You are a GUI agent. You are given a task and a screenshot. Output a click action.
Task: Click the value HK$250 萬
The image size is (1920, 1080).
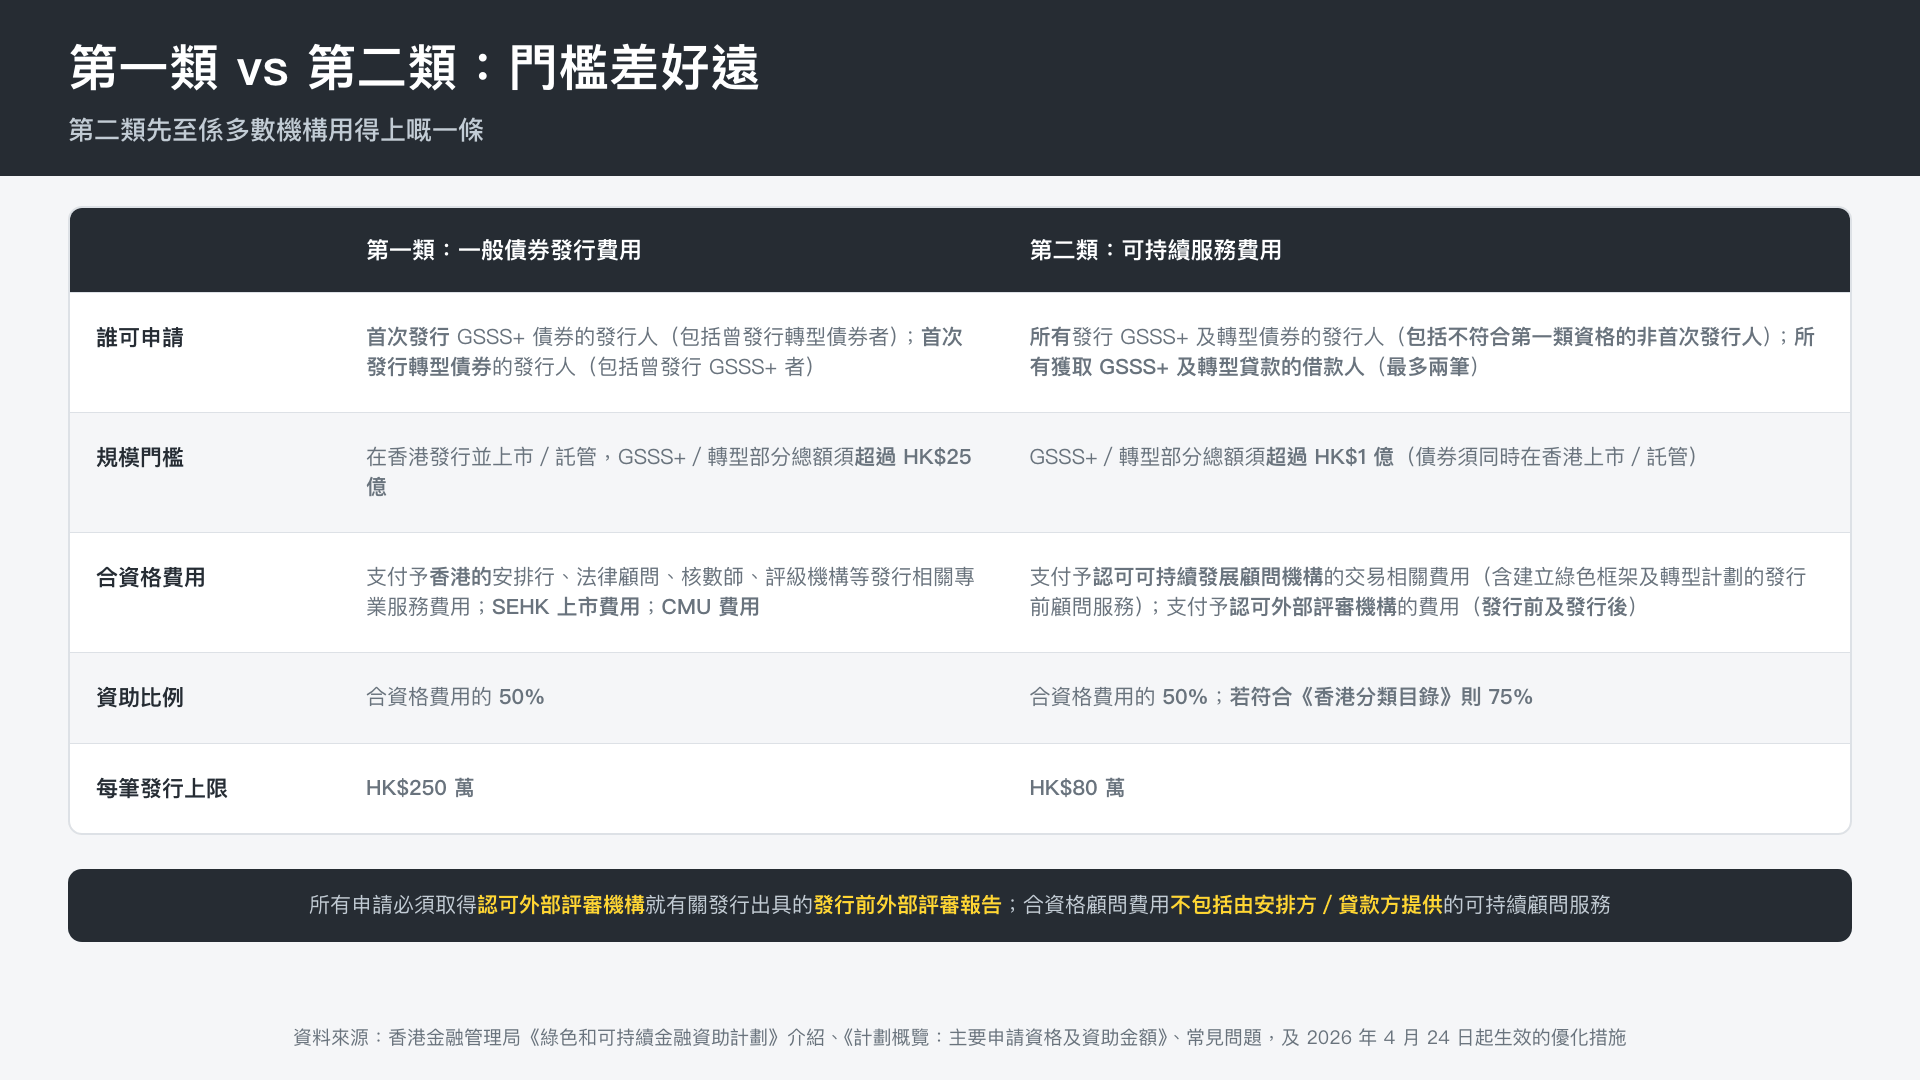(x=420, y=788)
